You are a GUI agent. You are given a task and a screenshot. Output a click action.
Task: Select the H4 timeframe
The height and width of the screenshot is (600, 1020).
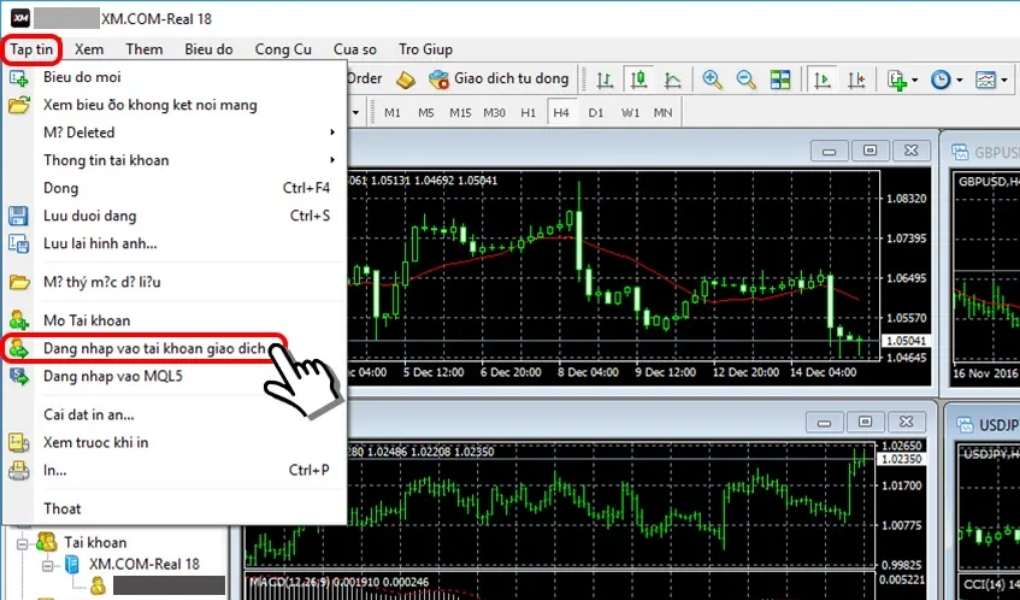(x=561, y=113)
